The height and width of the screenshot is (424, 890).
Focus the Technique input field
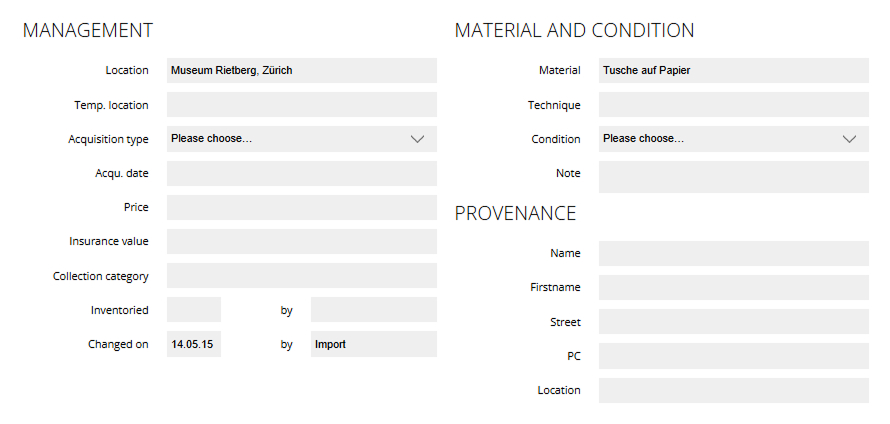pos(733,105)
